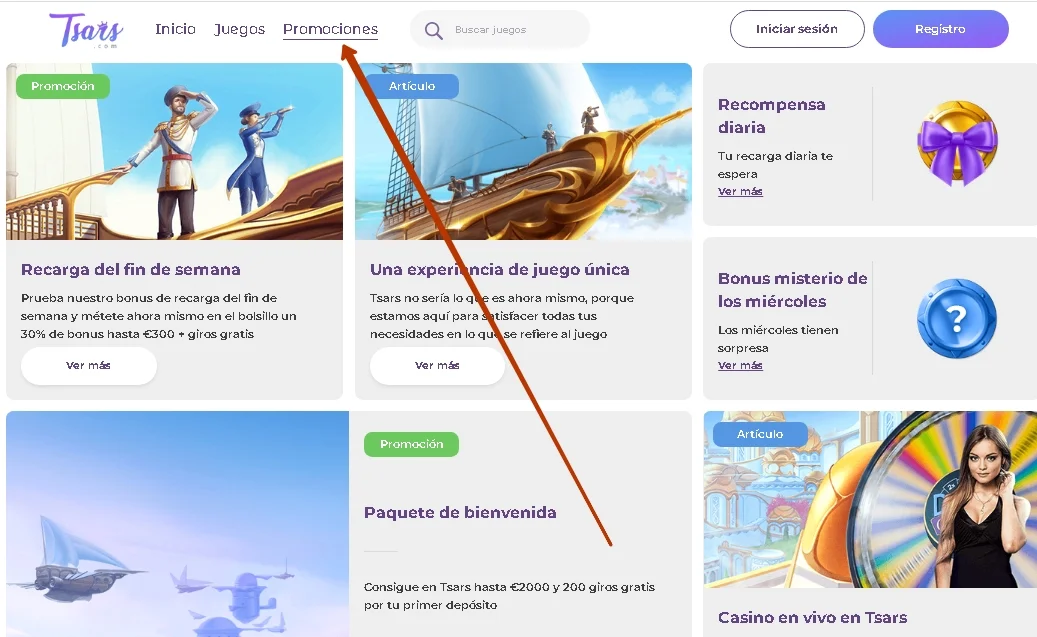Click the description starting Tsars no sería
This screenshot has height=637, width=1037.
[x=502, y=316]
